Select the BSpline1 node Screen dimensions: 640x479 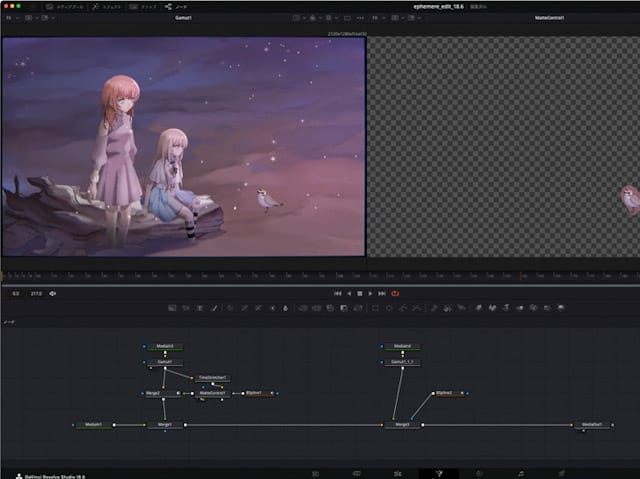click(258, 393)
